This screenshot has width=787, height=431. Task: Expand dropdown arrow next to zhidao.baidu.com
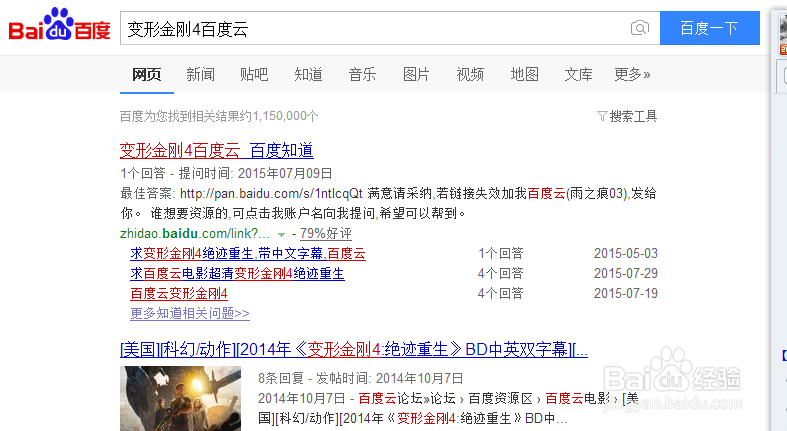(282, 234)
